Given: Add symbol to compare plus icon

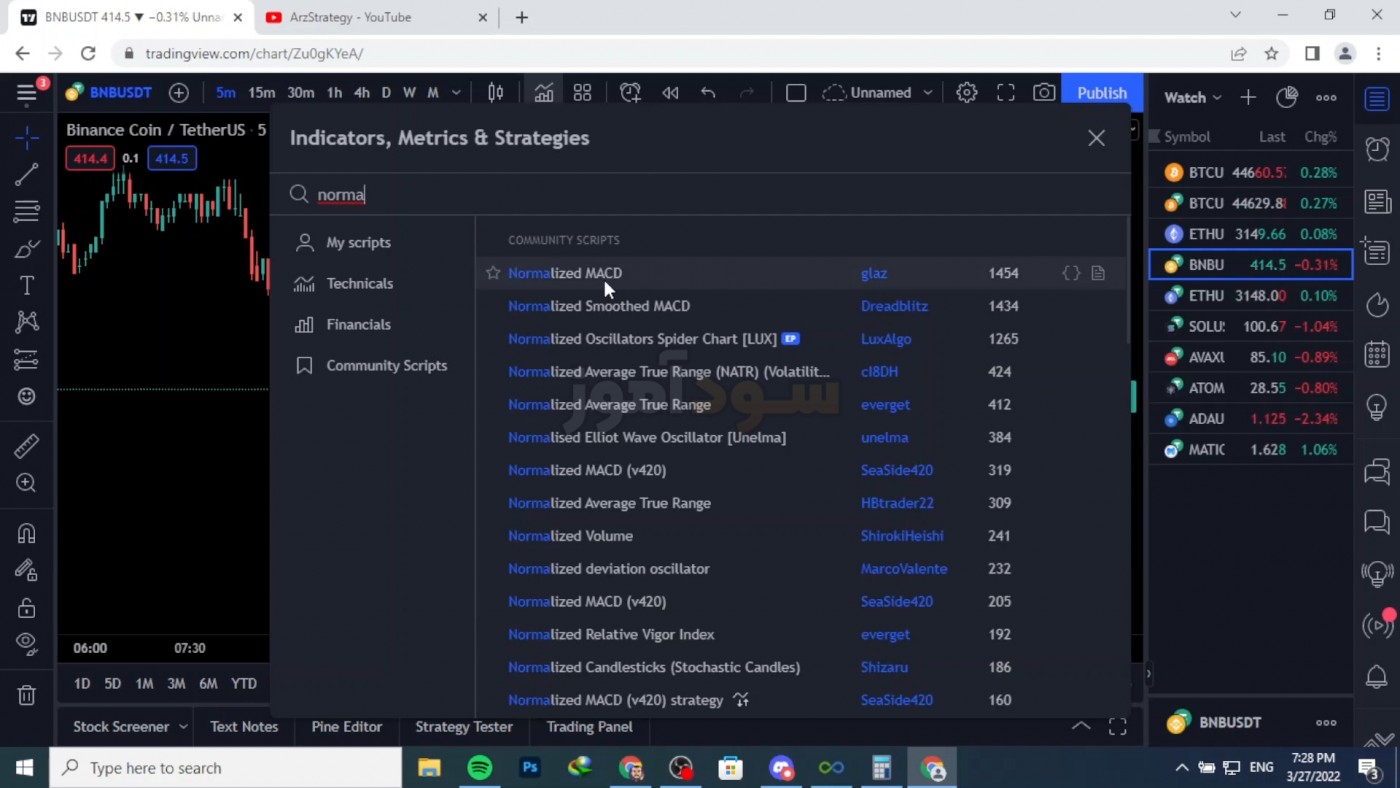Looking at the screenshot, I should pos(178,93).
